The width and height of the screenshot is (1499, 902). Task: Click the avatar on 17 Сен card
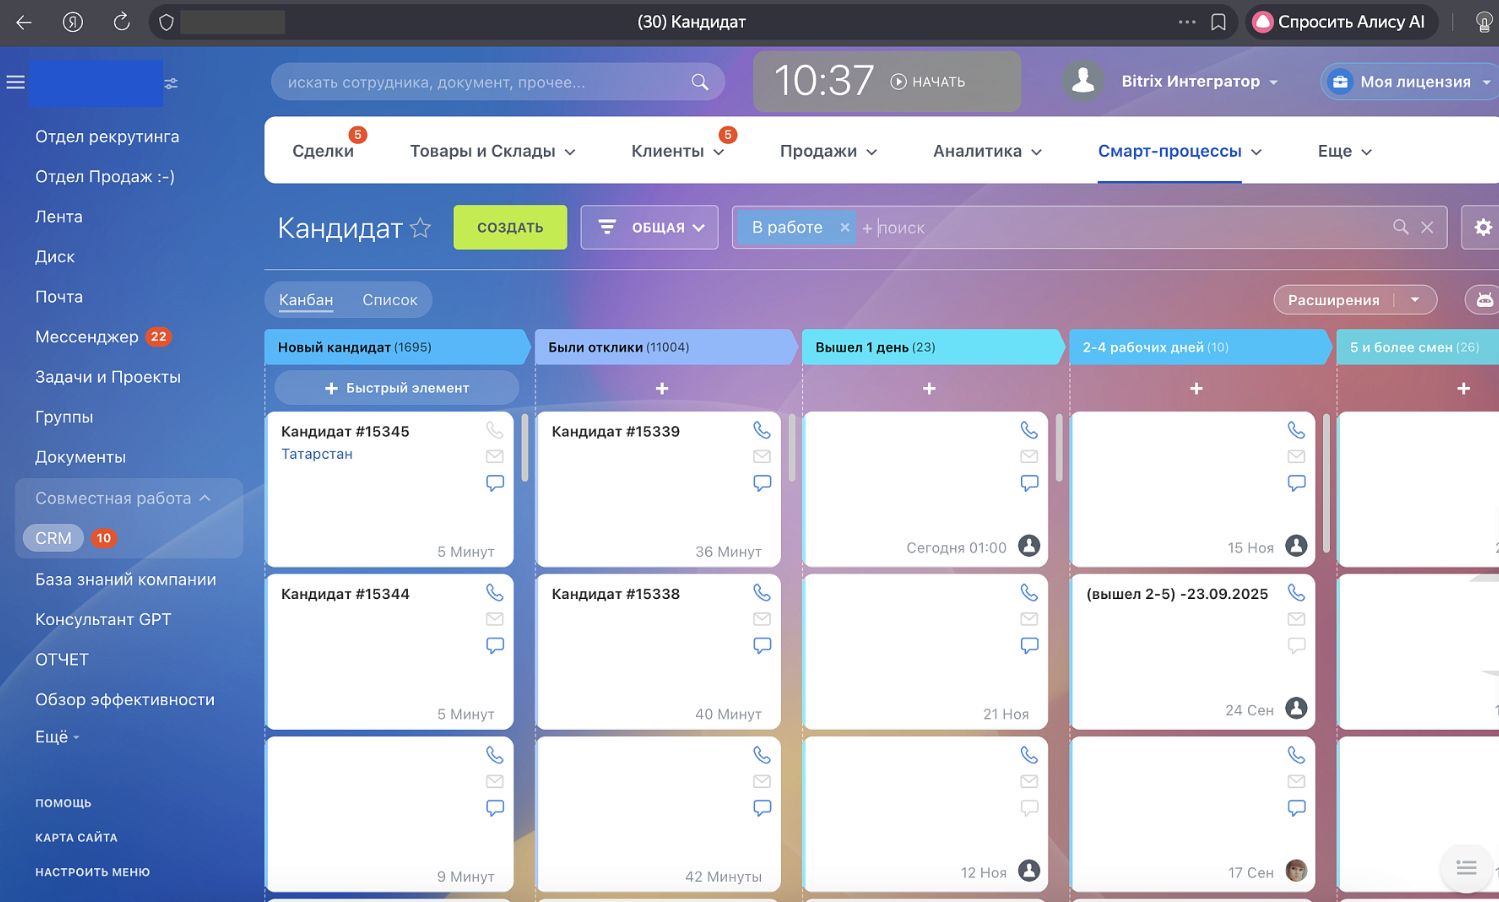1296,870
